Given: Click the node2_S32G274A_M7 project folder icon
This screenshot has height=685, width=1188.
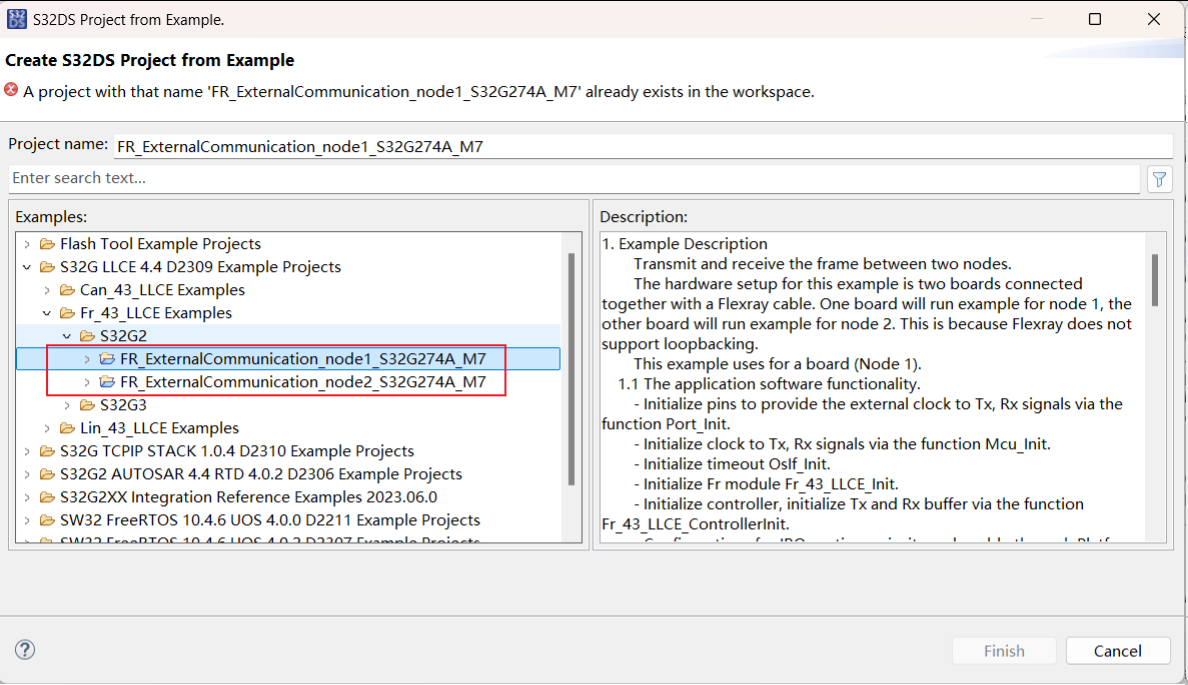Looking at the screenshot, I should 108,382.
